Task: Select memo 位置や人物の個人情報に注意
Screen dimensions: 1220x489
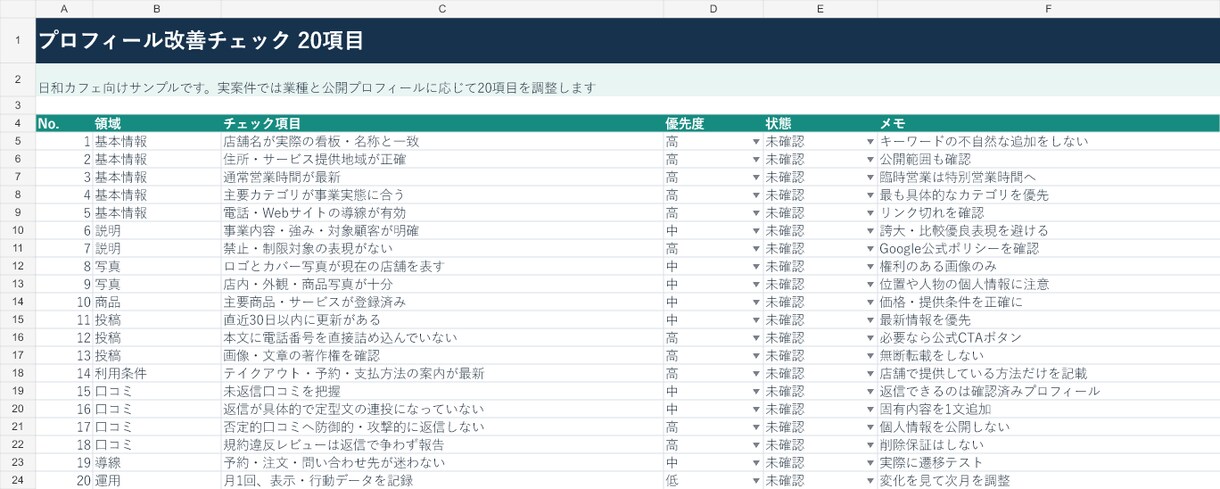Action: click(x=1048, y=285)
